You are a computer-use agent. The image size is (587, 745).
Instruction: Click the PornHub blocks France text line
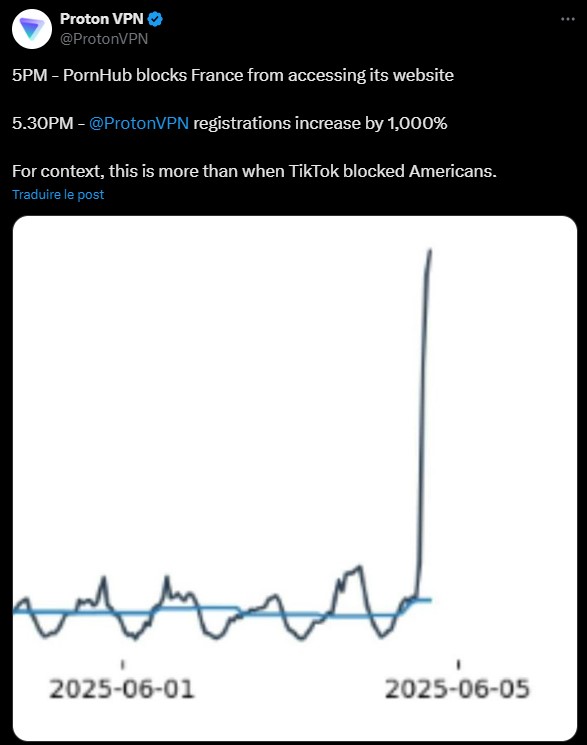(x=233, y=75)
